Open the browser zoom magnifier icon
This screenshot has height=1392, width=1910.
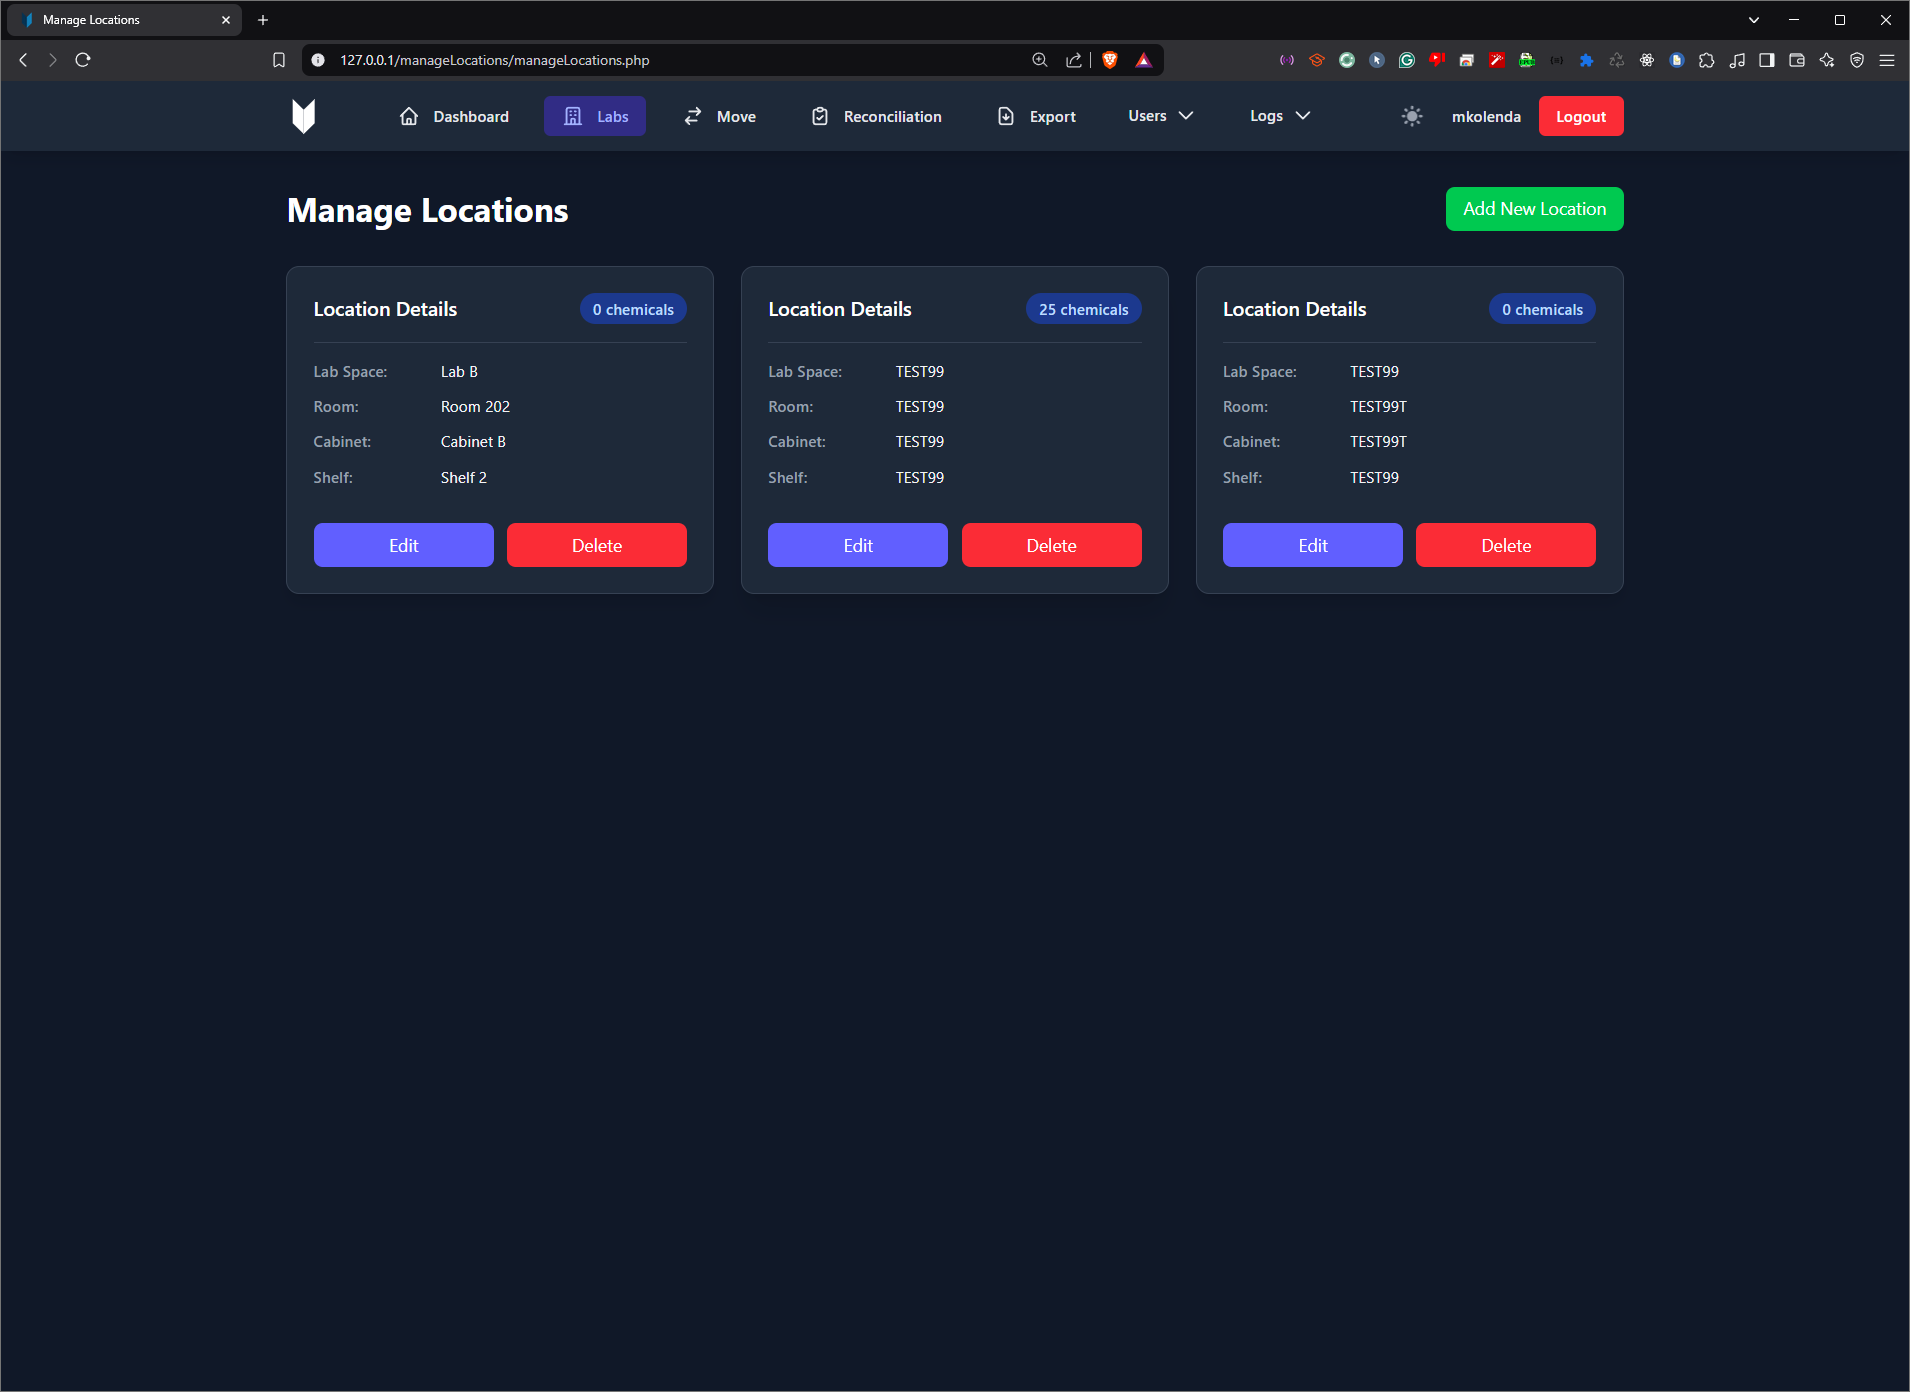(1040, 60)
